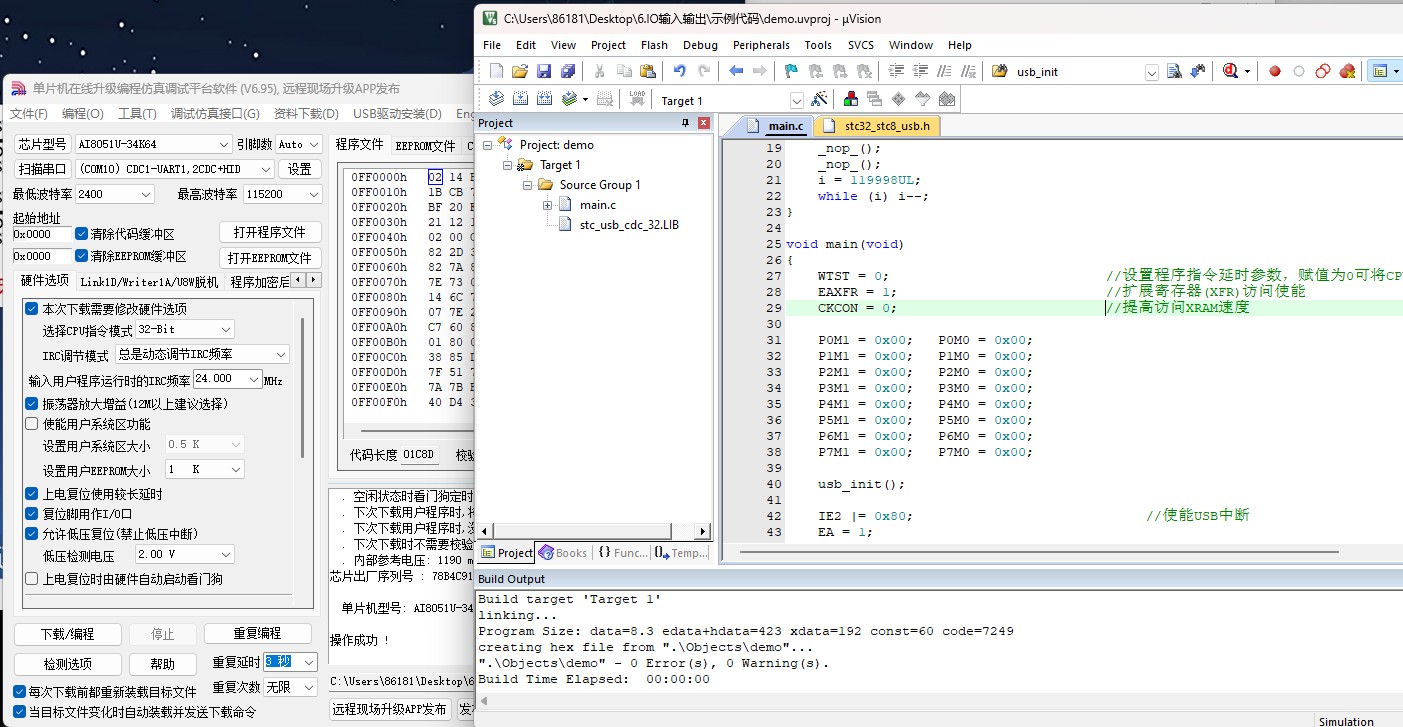1403x727 pixels.
Task: Uncheck 清除代码缓冲区 checkbox
Action: click(x=82, y=234)
